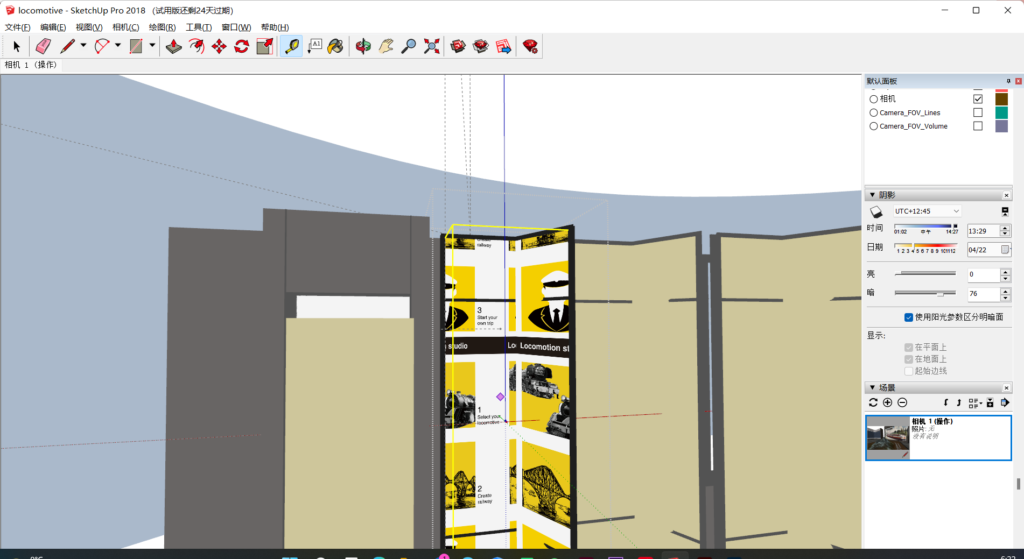Click the refresh scene icon
This screenshot has width=1024, height=559.
point(873,403)
